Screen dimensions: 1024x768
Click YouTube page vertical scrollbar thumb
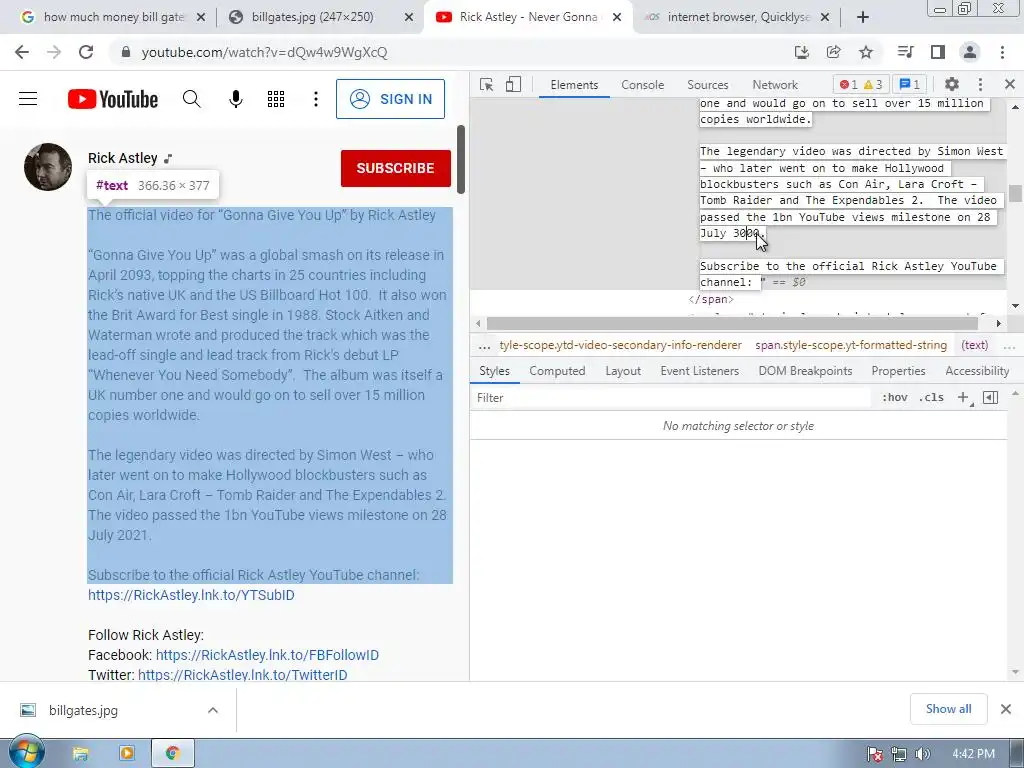click(x=461, y=159)
